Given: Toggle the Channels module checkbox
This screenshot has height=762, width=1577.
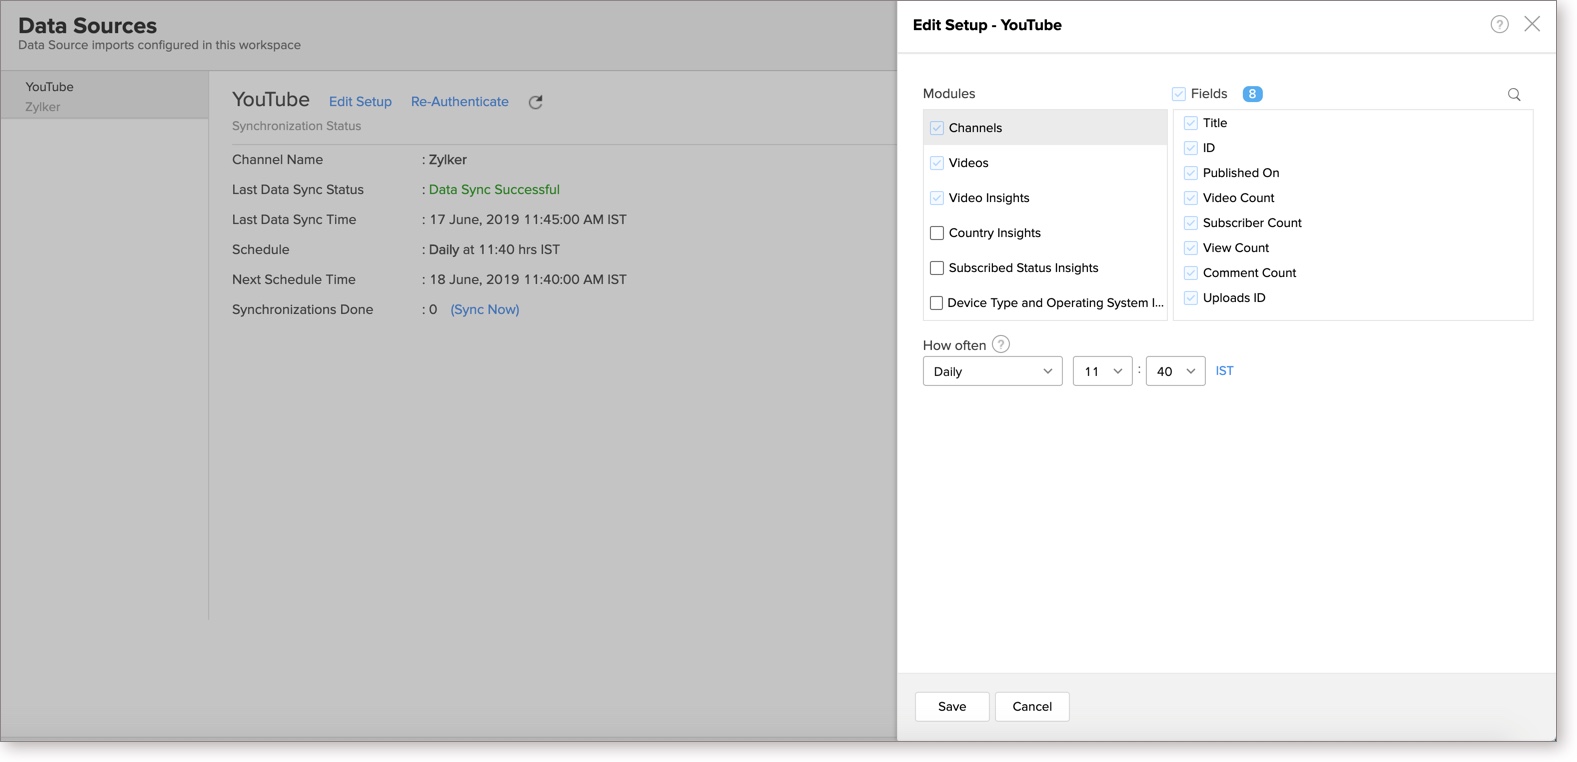Looking at the screenshot, I should tap(937, 128).
